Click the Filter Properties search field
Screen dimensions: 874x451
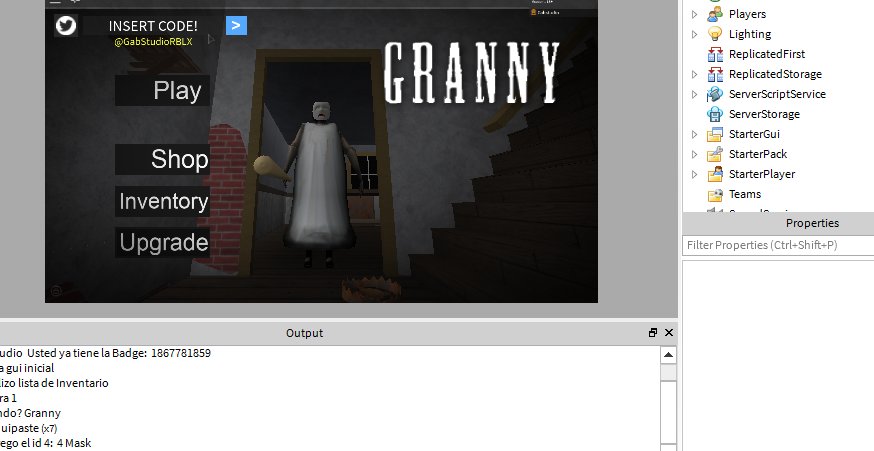(778, 245)
